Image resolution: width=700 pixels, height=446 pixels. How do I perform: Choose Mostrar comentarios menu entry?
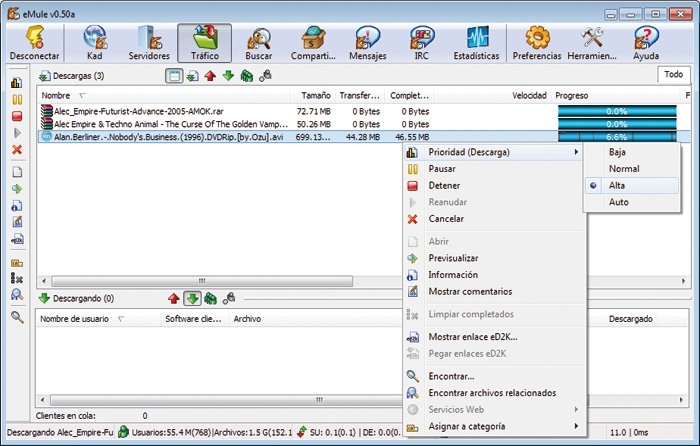(494, 292)
